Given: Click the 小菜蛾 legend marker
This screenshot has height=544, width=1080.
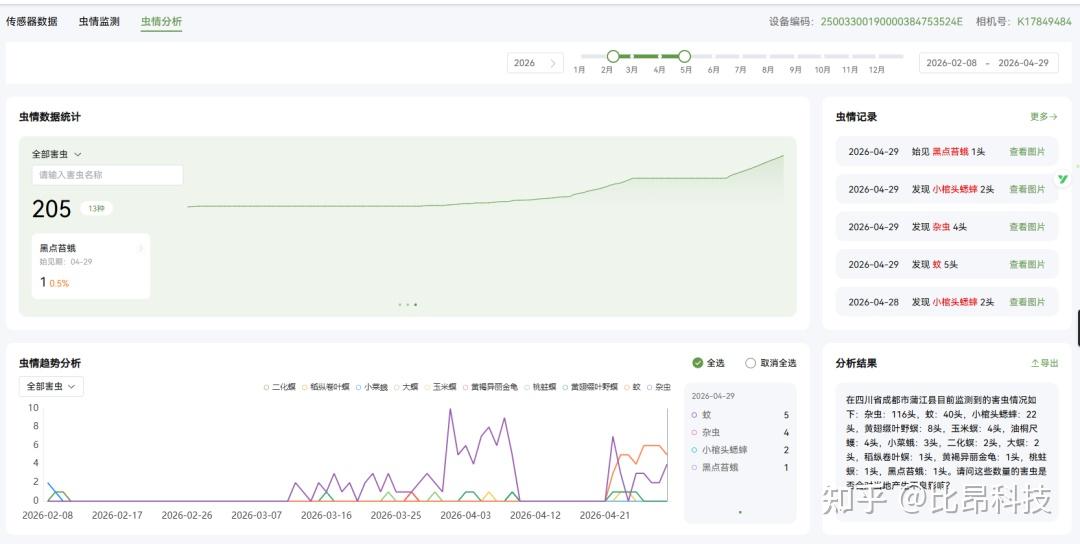Looking at the screenshot, I should tap(359, 387).
